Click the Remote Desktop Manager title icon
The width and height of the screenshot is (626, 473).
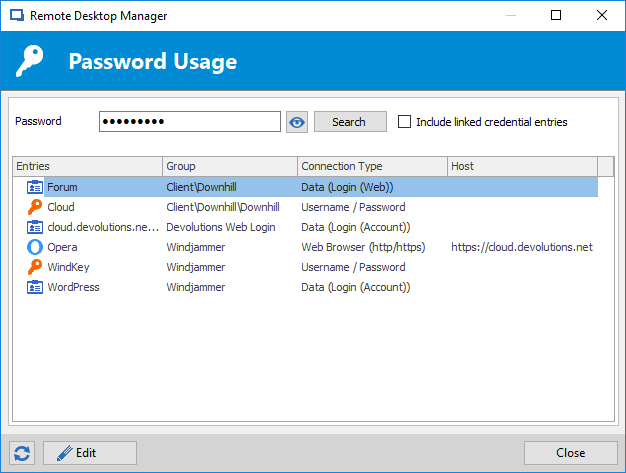[x=17, y=16]
